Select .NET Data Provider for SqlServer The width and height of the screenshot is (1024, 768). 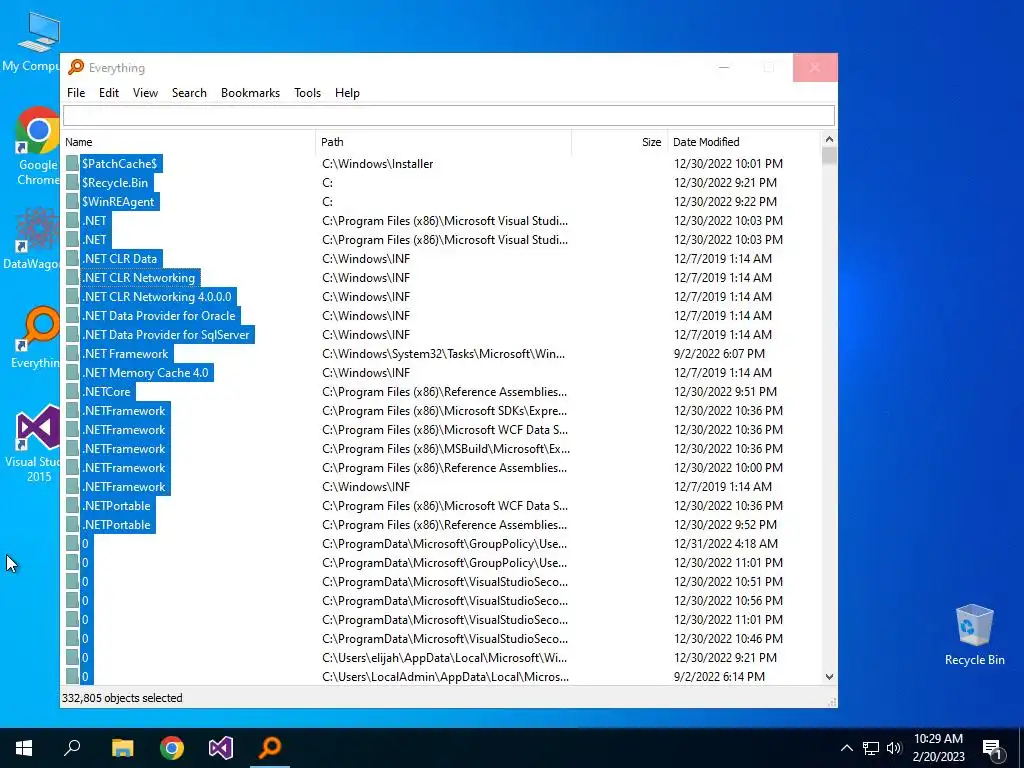(x=166, y=334)
